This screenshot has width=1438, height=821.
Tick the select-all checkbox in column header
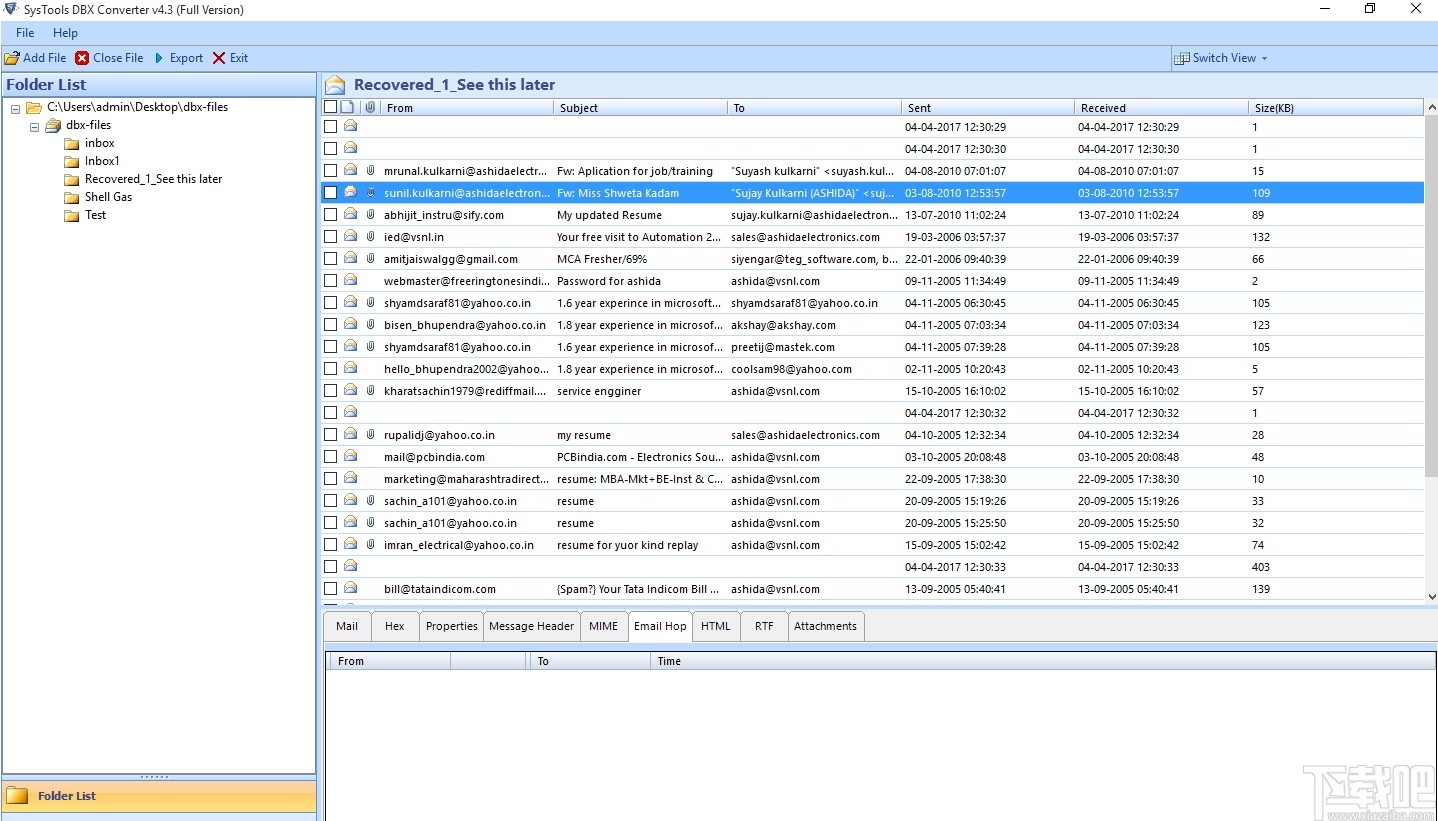pos(330,107)
